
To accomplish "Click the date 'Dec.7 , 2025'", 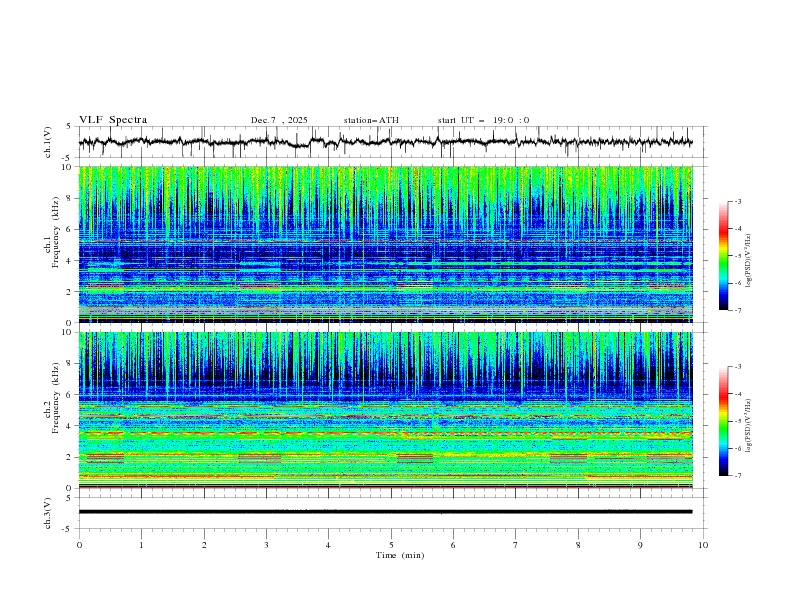I will coord(279,120).
